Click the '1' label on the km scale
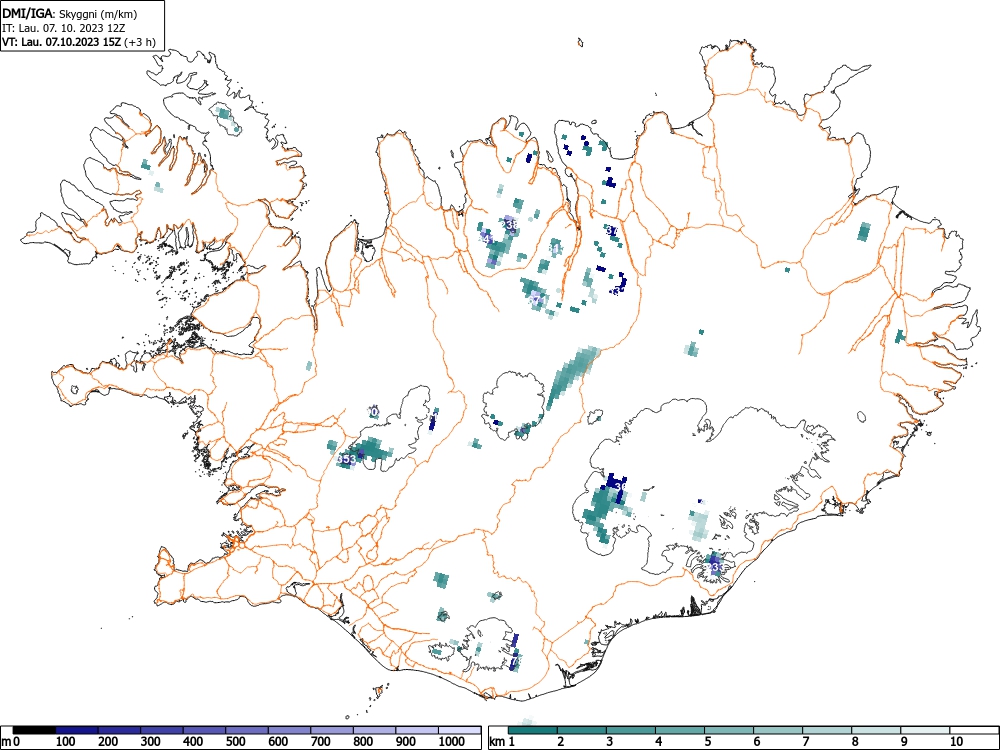Viewport: 1000px width, 750px height. tap(511, 742)
